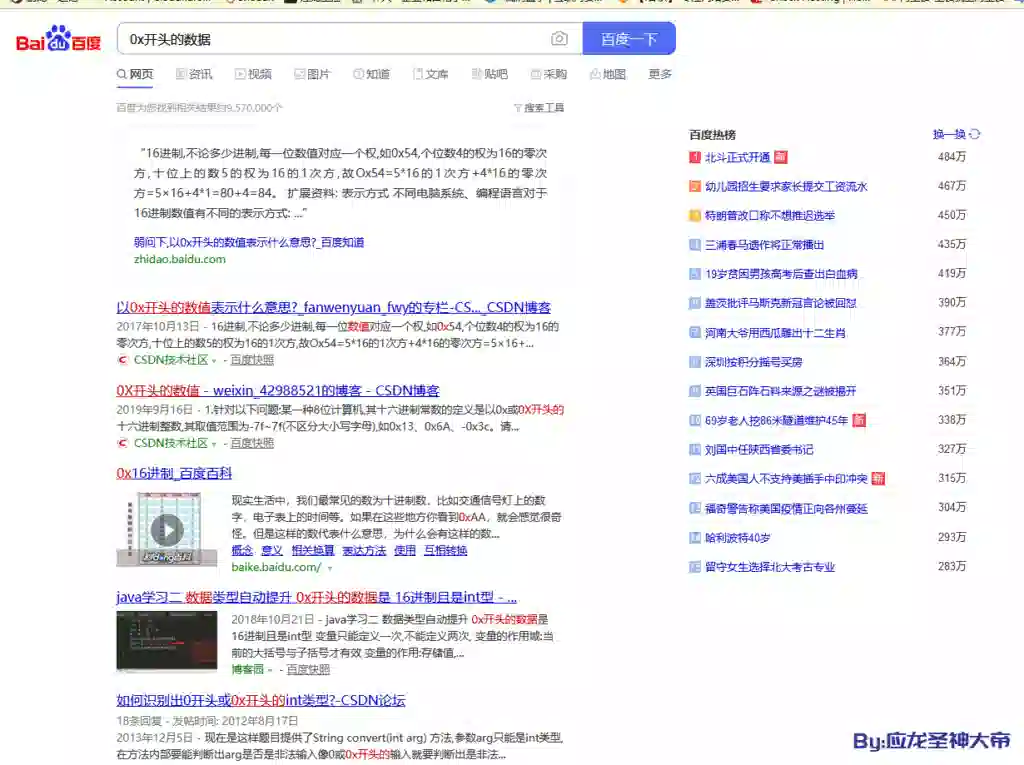Screen dimensions: 1024x765
Task: Open hot topic 哈利波特40岁
Action: (x=737, y=538)
